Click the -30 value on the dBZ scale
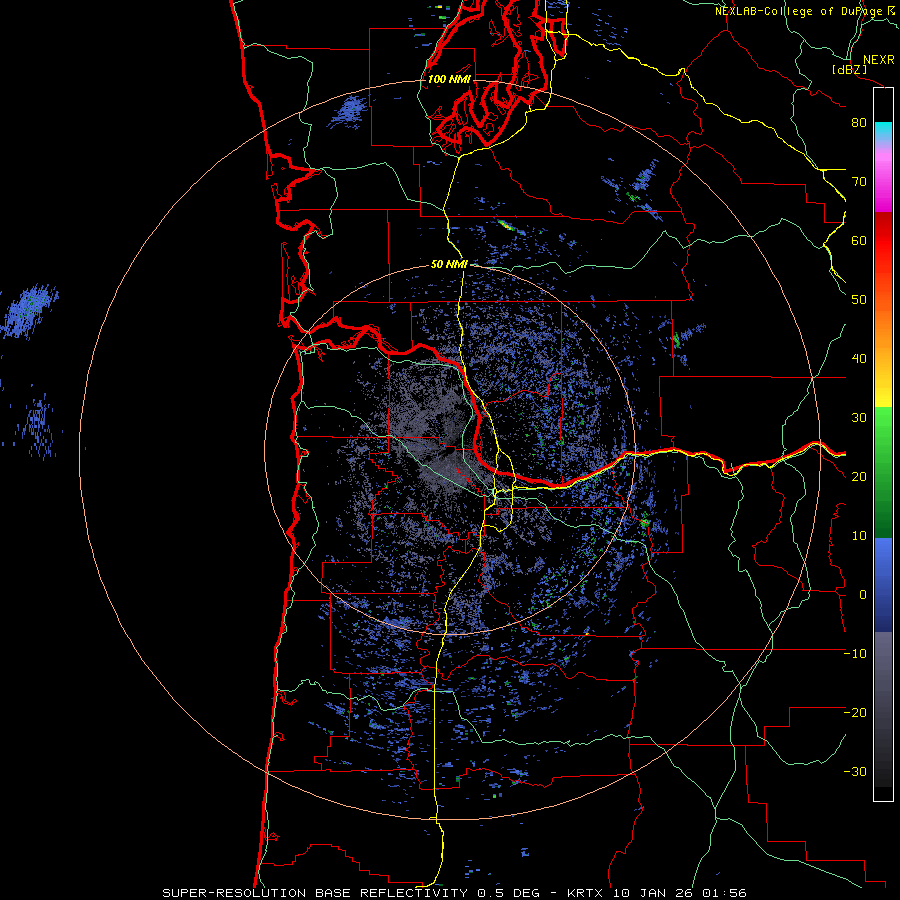The image size is (900, 900). coord(855,771)
